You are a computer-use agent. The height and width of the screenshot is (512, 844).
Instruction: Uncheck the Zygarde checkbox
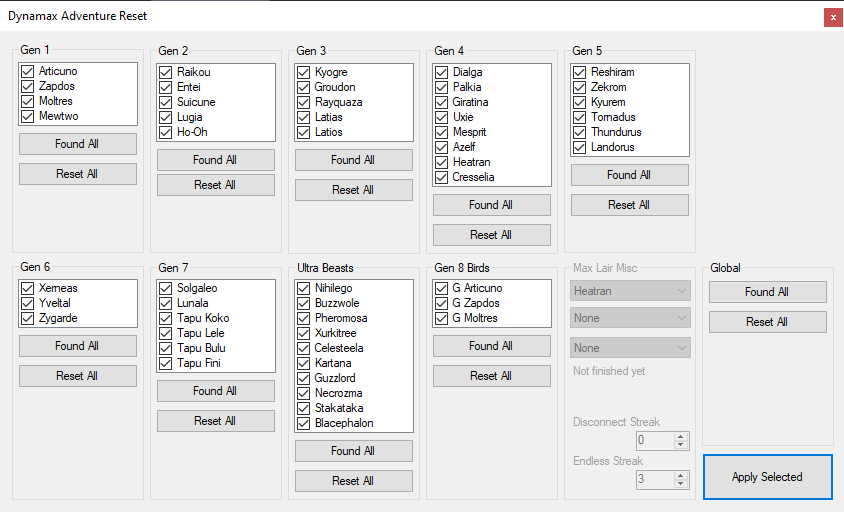27,318
